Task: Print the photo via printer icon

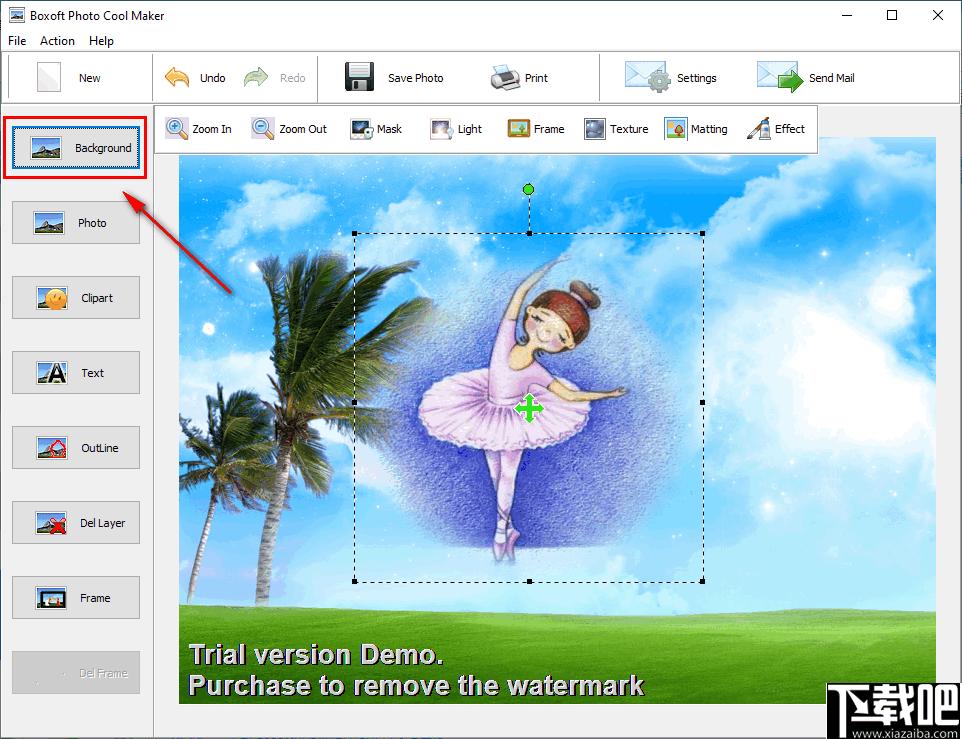Action: 506,77
